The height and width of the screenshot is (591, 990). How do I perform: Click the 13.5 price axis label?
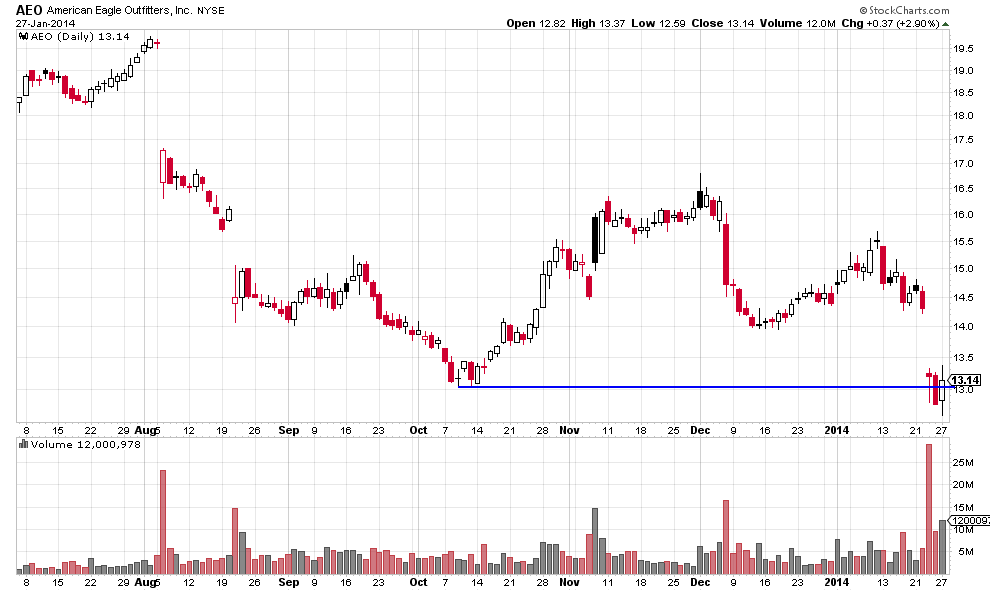click(x=963, y=357)
